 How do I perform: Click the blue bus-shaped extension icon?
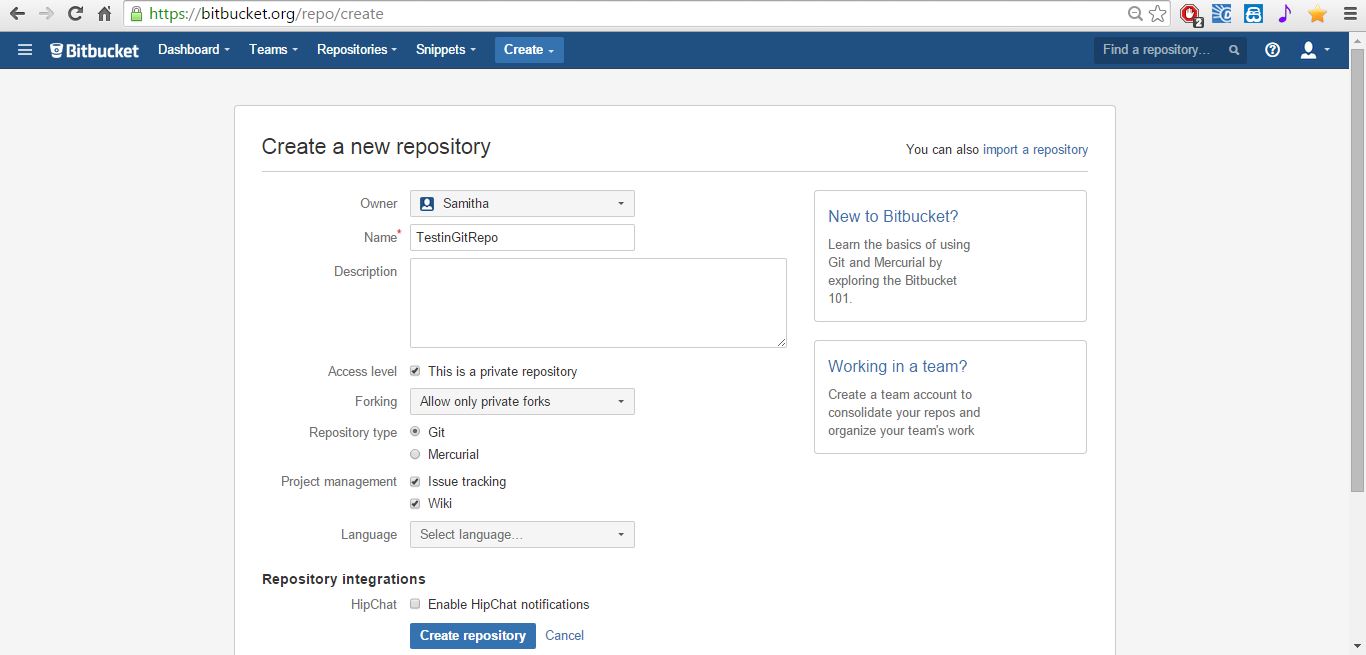click(1253, 14)
